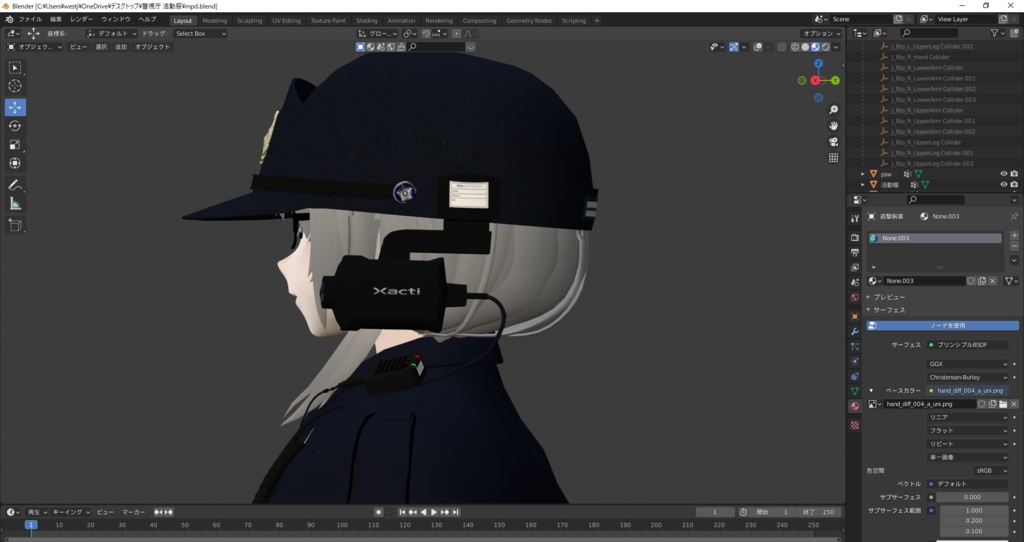
Task: Toggle X-ray display in viewport header
Action: (780, 47)
